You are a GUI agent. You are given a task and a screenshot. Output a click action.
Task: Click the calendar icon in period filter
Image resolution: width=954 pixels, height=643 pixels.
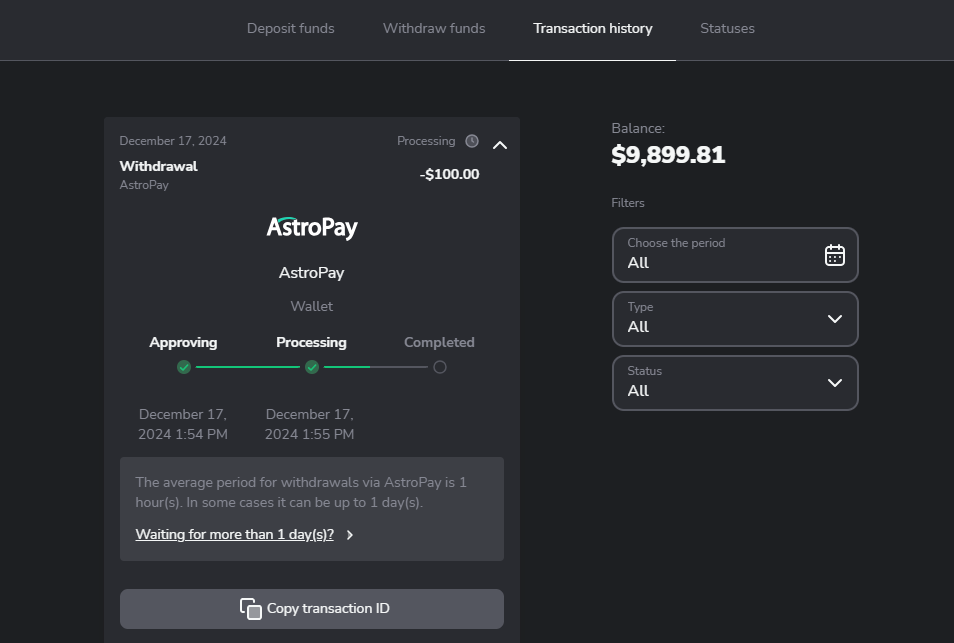point(834,255)
